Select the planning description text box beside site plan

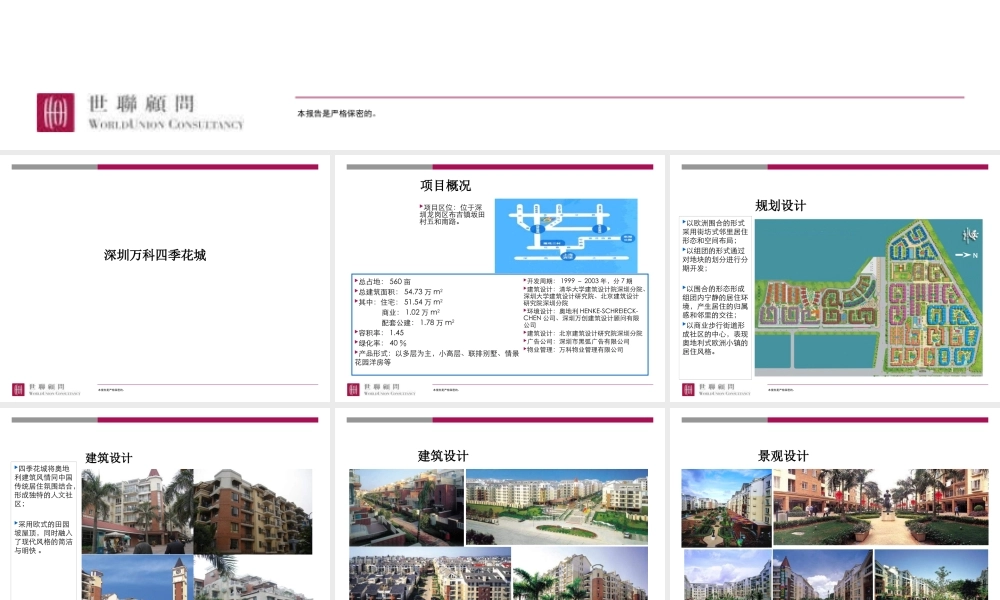(715, 288)
